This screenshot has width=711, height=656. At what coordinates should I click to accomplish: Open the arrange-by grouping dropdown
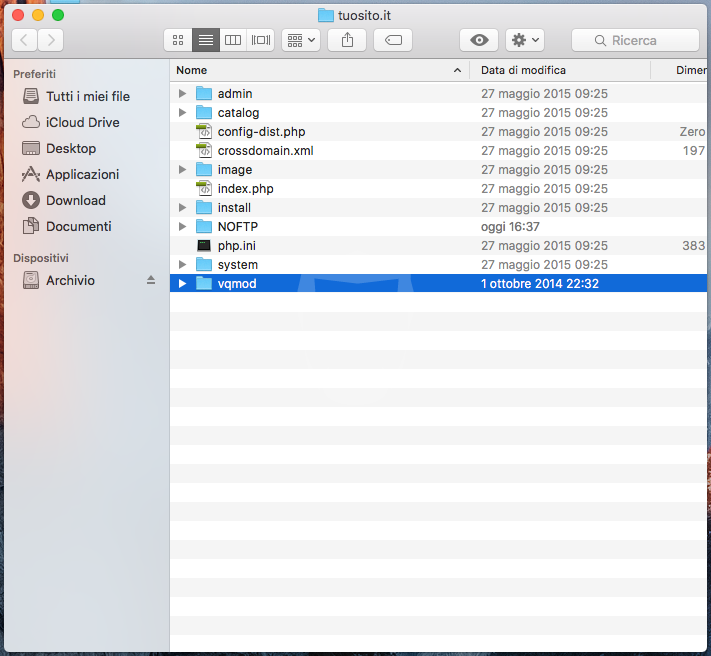[301, 40]
